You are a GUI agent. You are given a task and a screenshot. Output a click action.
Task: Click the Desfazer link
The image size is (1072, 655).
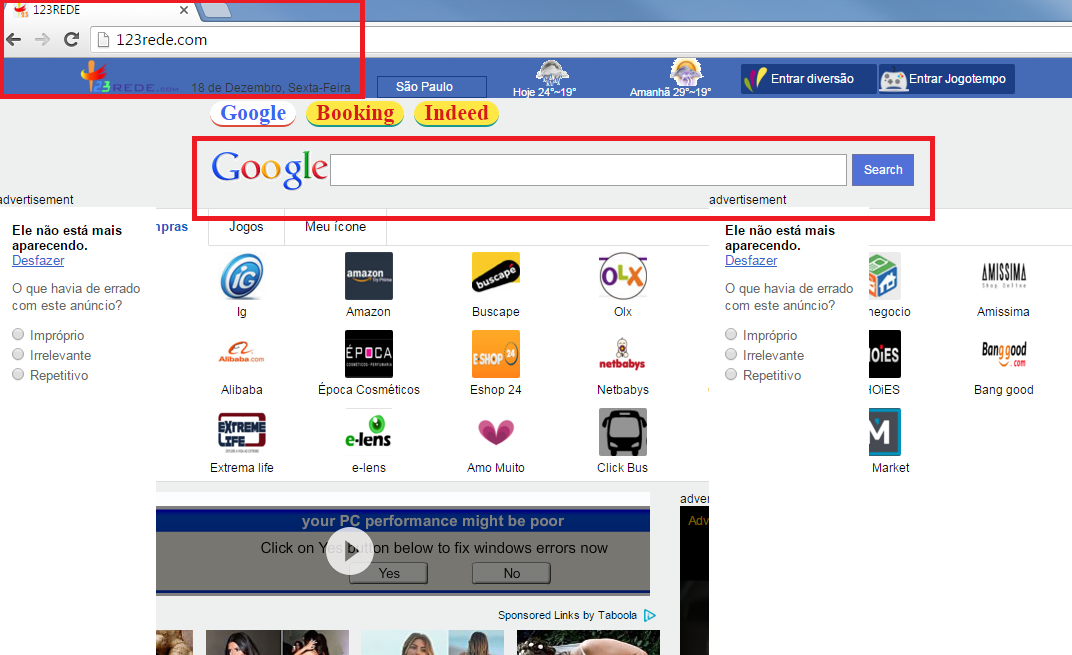(x=37, y=260)
